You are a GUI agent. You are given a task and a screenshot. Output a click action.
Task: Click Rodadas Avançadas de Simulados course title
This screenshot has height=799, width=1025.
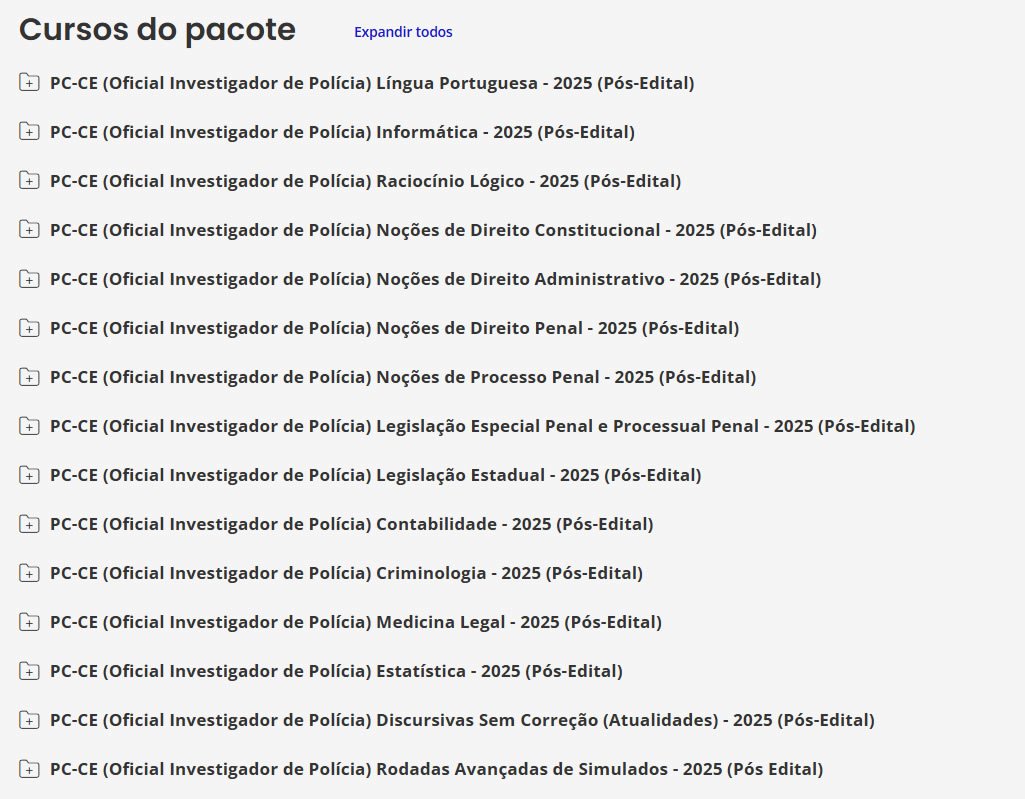[436, 769]
